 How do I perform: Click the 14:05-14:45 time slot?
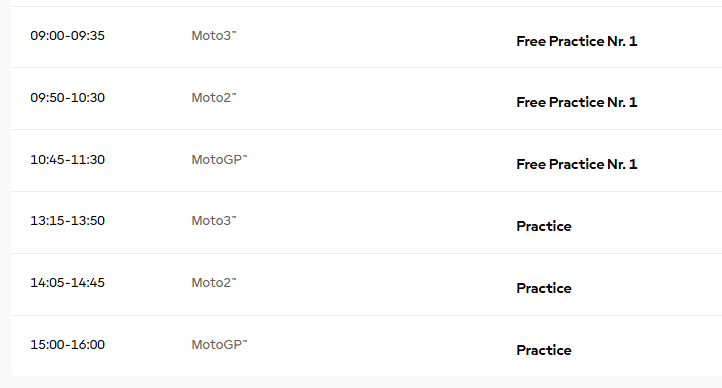click(67, 283)
